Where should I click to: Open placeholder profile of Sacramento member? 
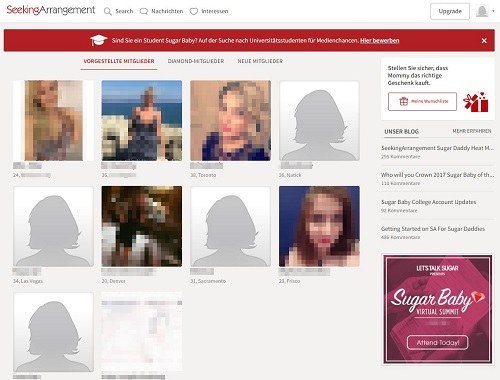point(230,226)
